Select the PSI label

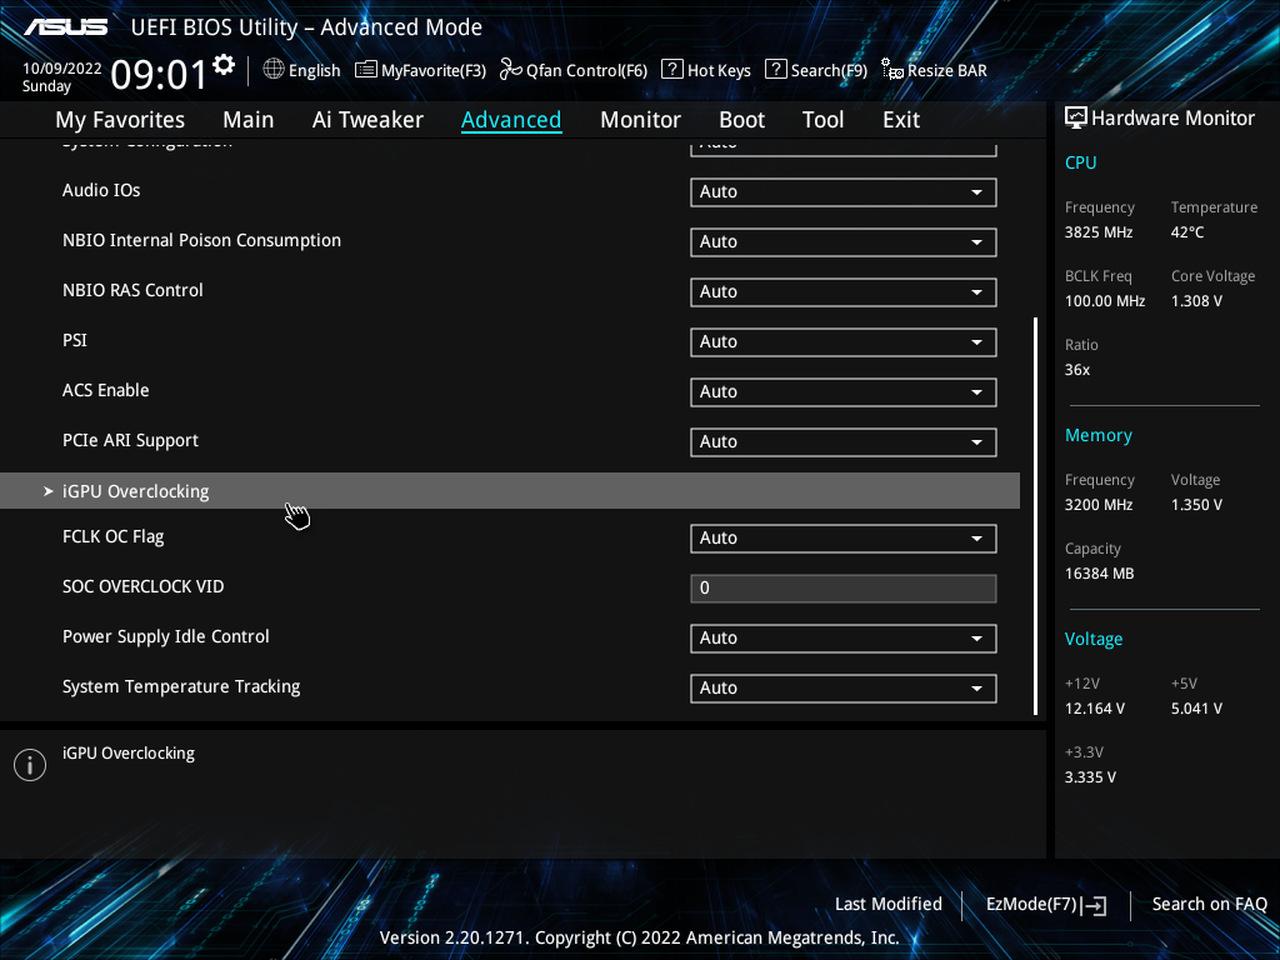(x=74, y=340)
